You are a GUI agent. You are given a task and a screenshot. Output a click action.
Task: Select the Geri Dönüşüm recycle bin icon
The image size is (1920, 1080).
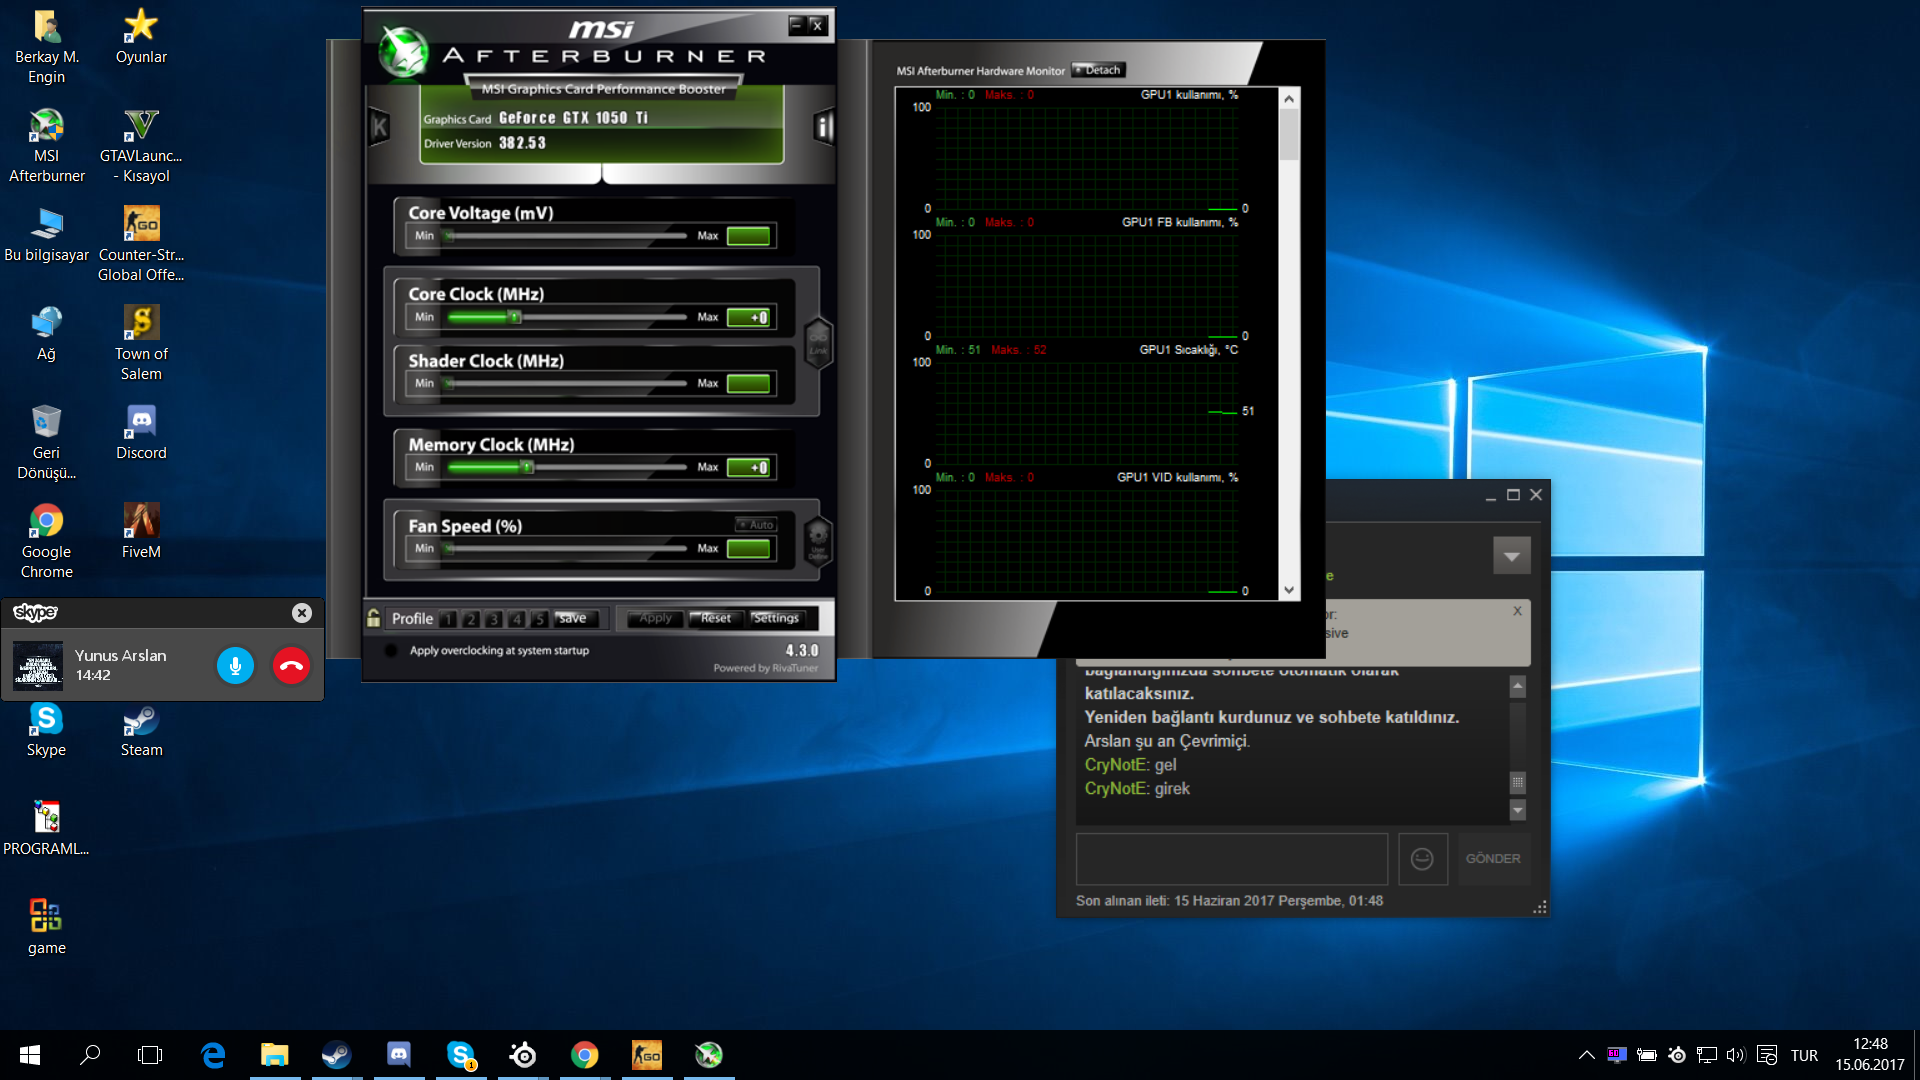46,443
